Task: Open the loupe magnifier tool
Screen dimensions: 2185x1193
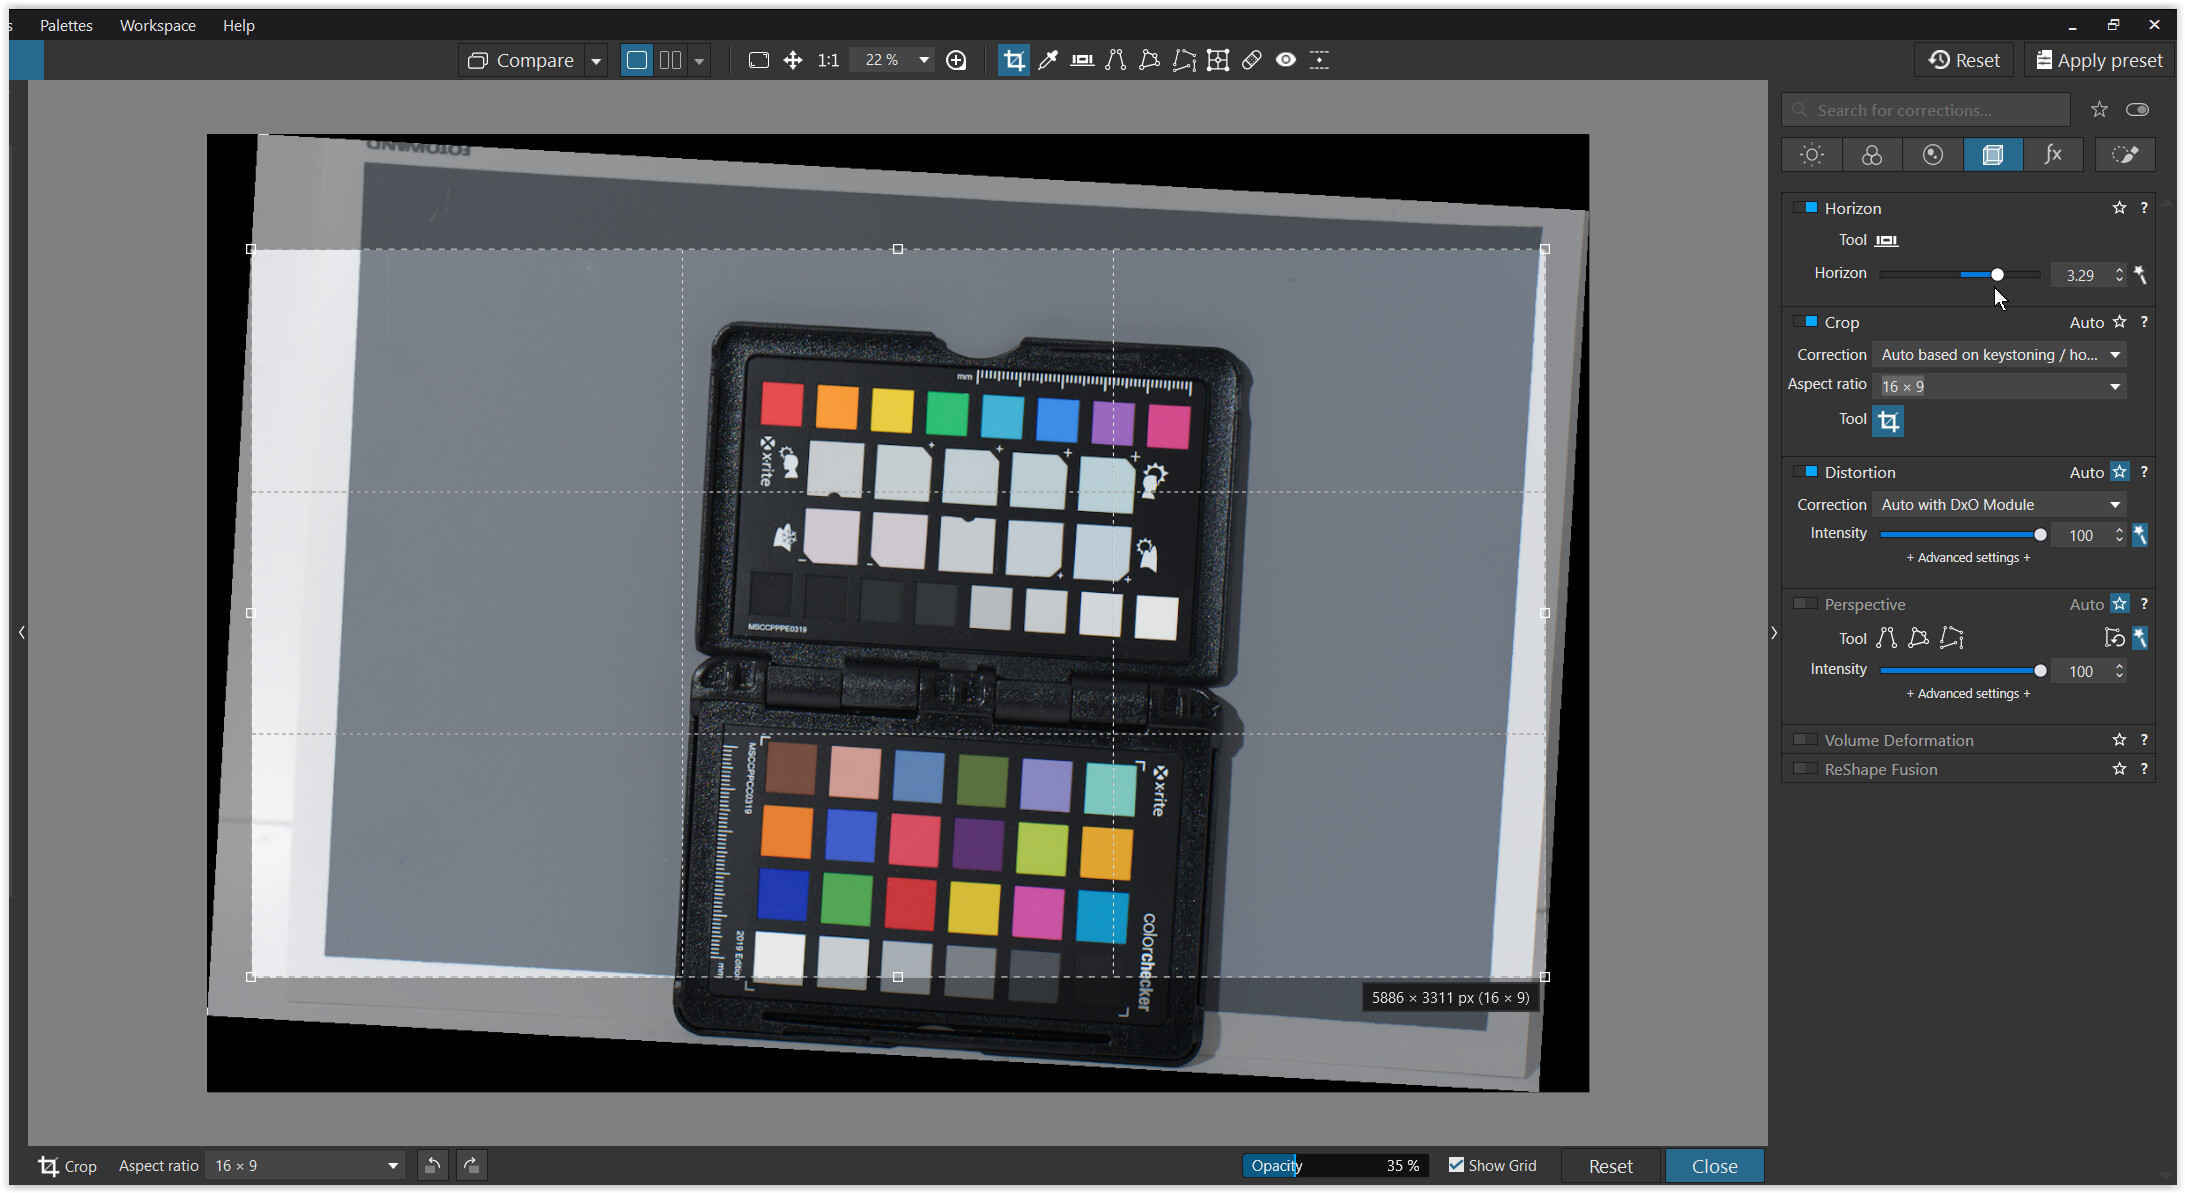Action: [956, 60]
